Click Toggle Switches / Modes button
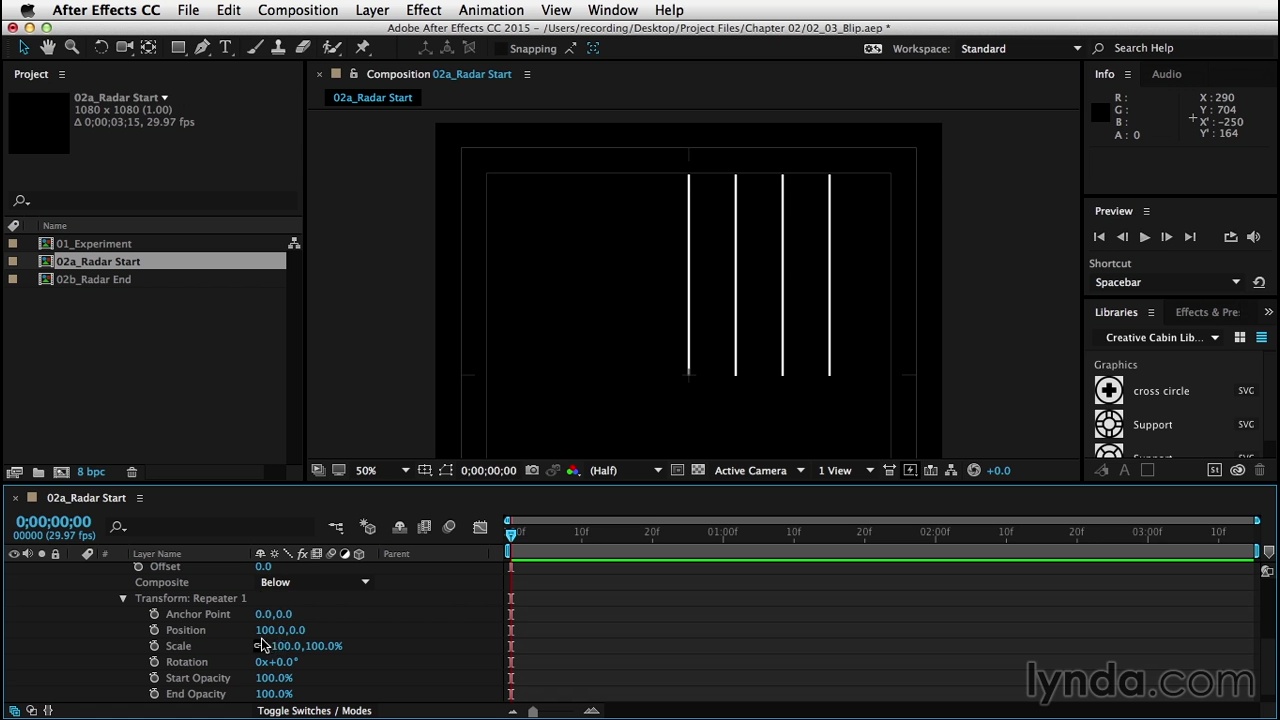Screen dimensions: 1280x720 click(314, 711)
